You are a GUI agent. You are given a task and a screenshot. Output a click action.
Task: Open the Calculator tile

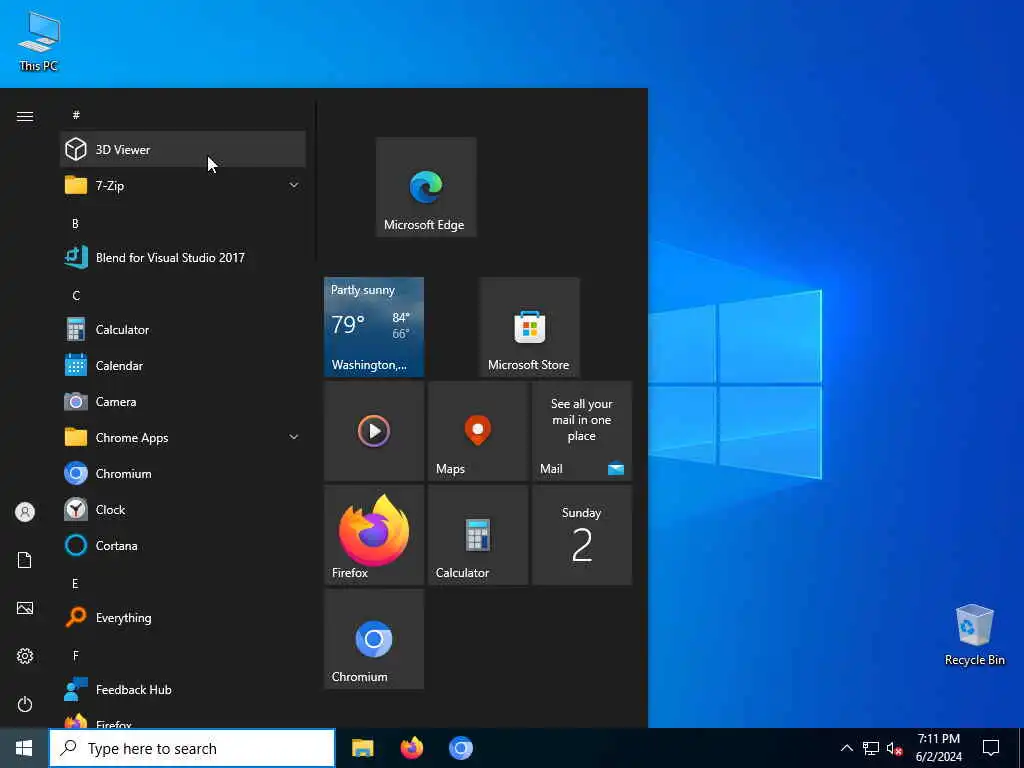click(x=477, y=535)
